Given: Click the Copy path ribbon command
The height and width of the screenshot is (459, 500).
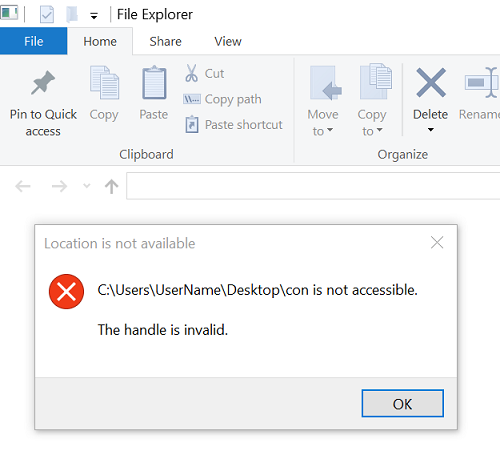Looking at the screenshot, I should 222,99.
